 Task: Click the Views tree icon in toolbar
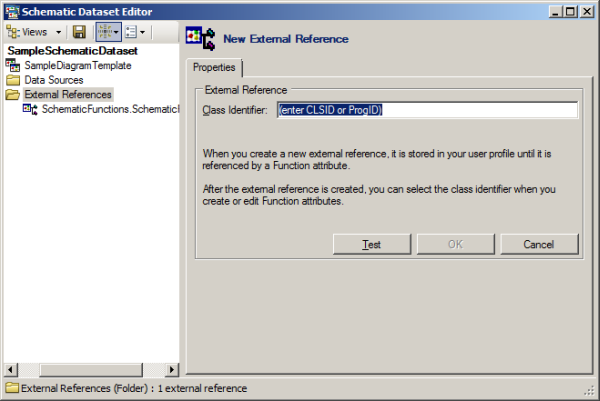13,32
